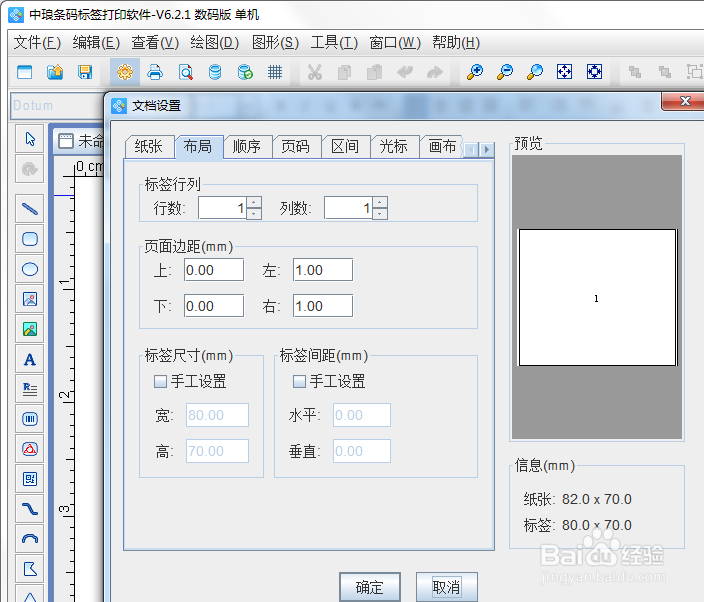Click the label preview thumbnail
The image size is (704, 602).
coord(597,298)
